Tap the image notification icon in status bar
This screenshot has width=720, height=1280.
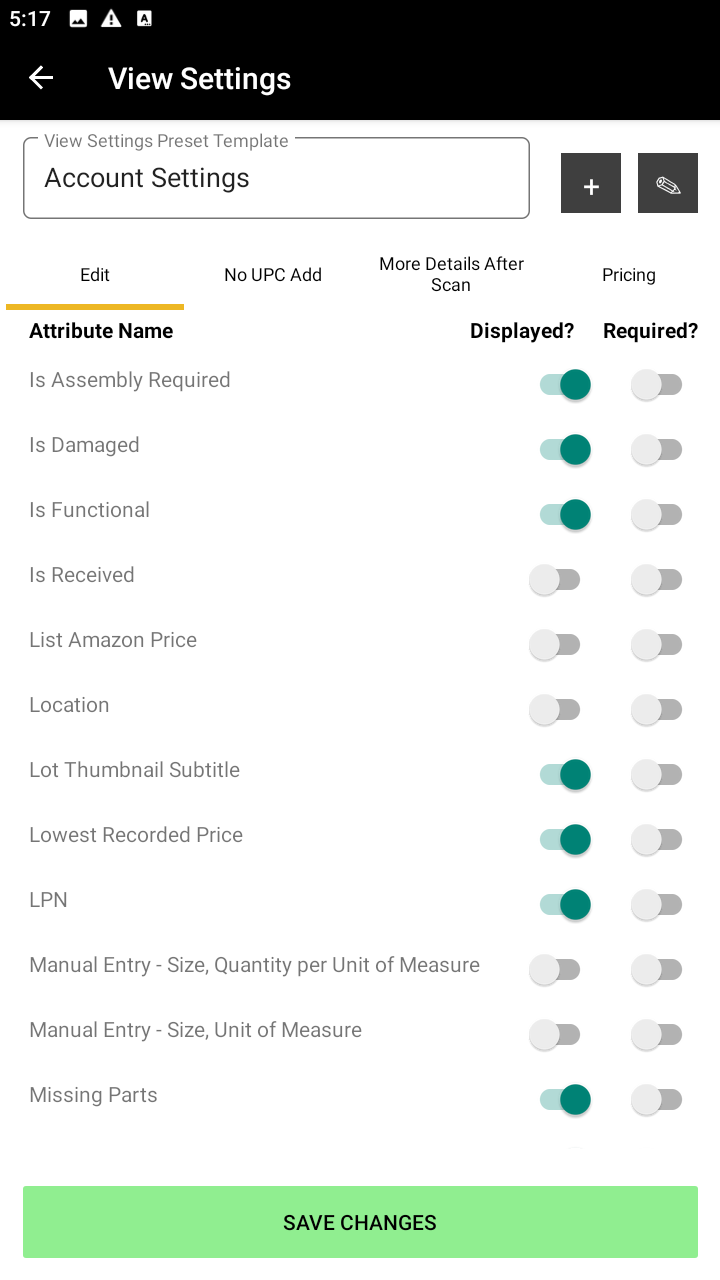tap(78, 19)
